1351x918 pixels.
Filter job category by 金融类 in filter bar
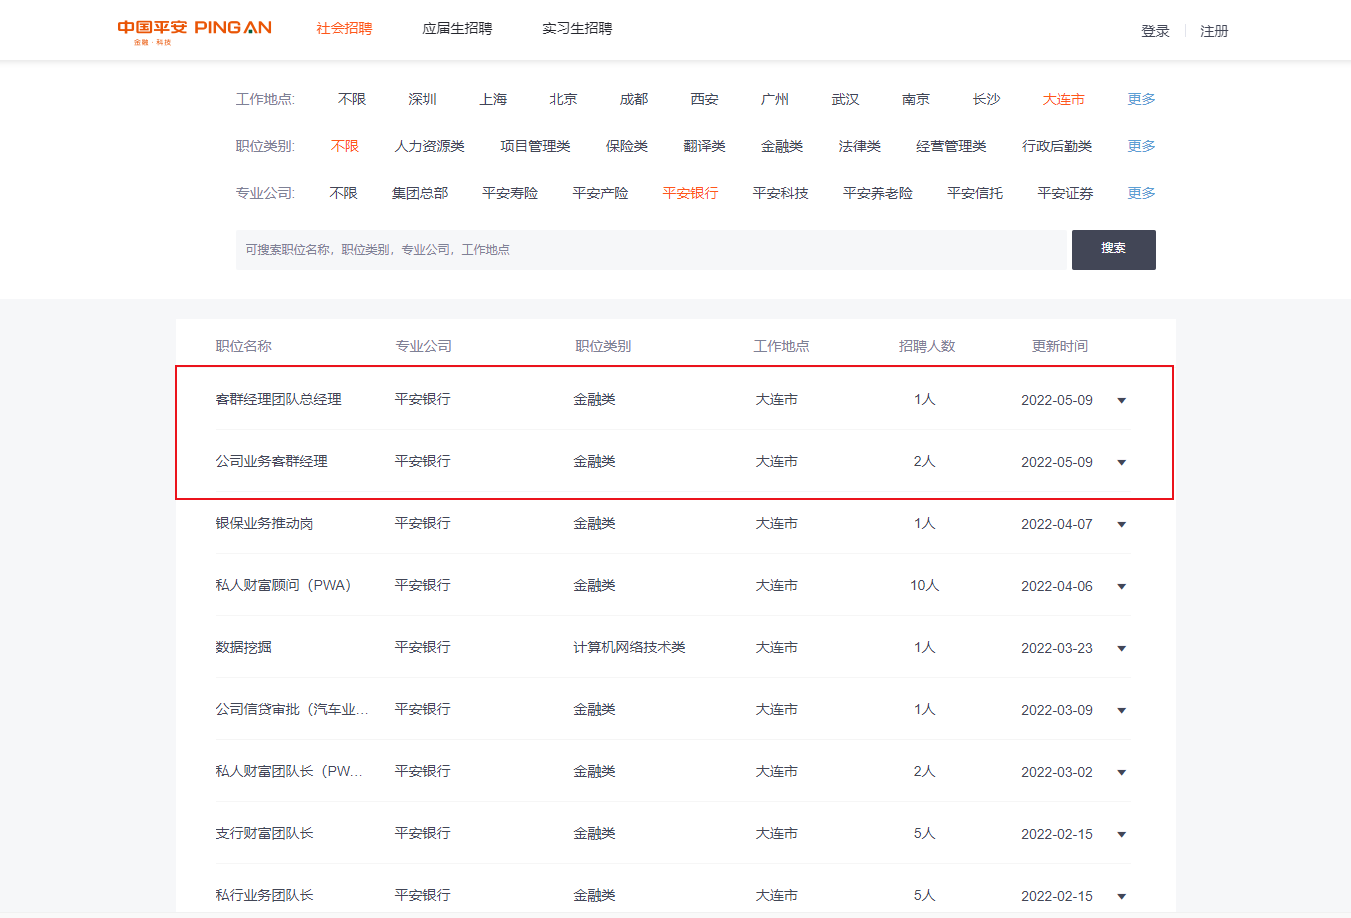(782, 146)
